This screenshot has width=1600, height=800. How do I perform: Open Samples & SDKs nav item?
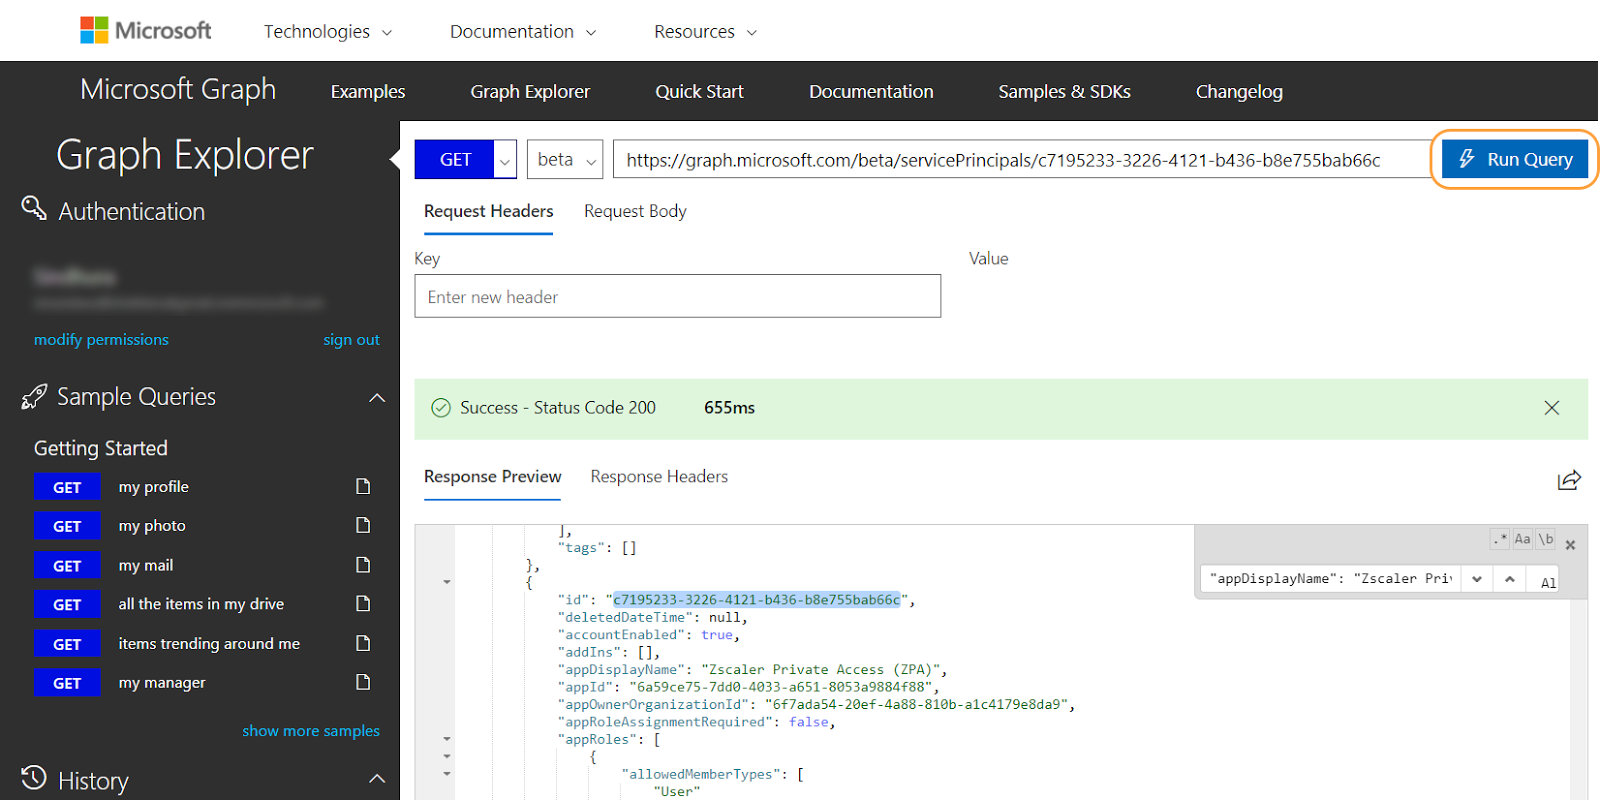click(x=1064, y=91)
